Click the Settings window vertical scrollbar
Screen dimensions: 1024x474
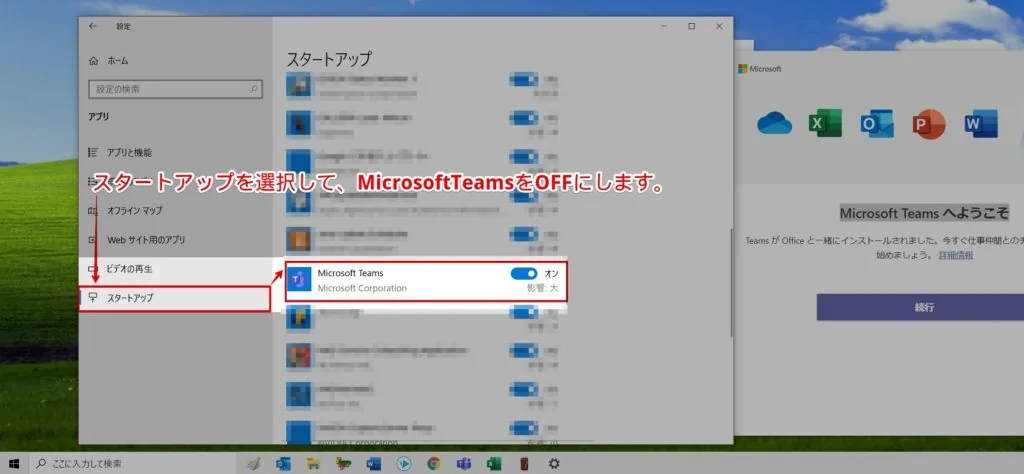pyautogui.click(x=731, y=283)
